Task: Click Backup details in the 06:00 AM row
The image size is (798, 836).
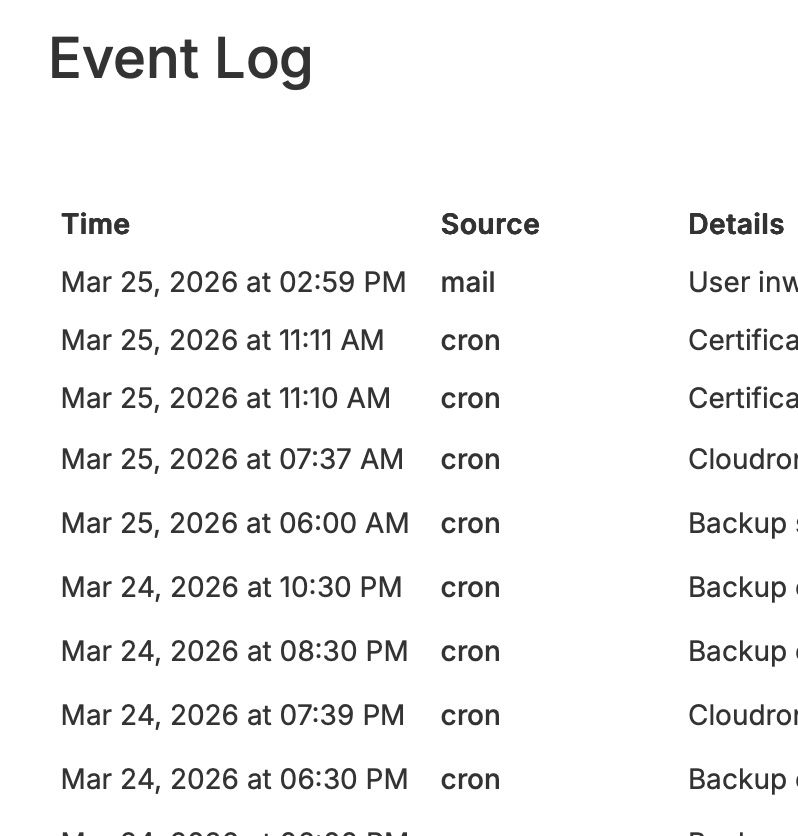Action: tap(740, 524)
